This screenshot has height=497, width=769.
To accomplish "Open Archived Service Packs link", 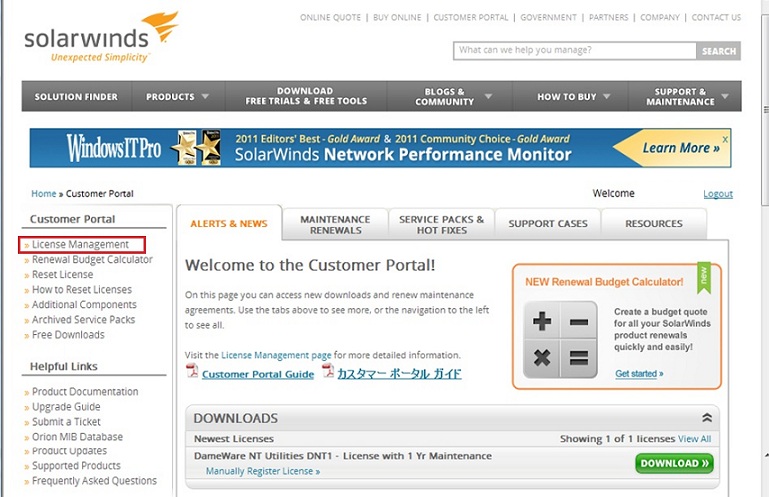I will point(83,320).
